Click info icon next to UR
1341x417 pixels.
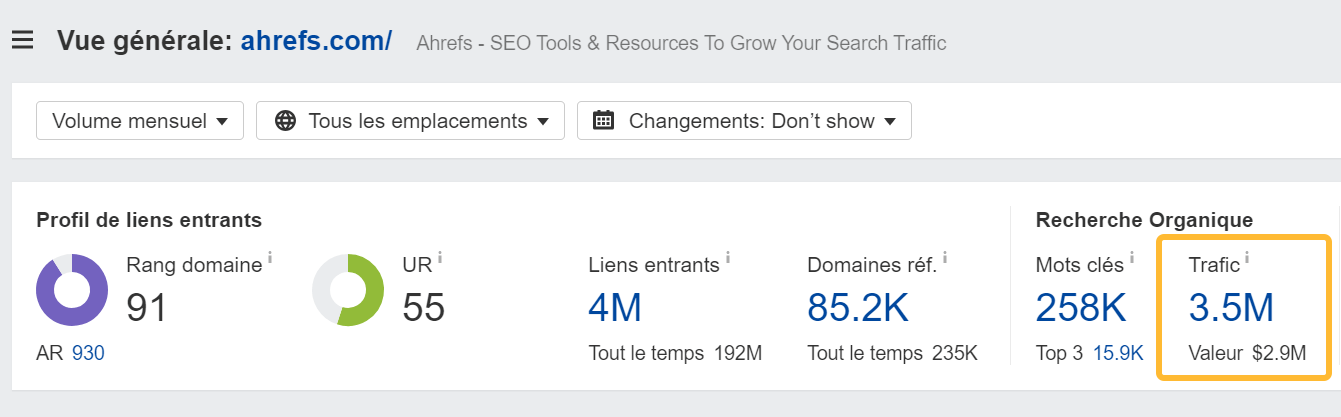click(440, 258)
